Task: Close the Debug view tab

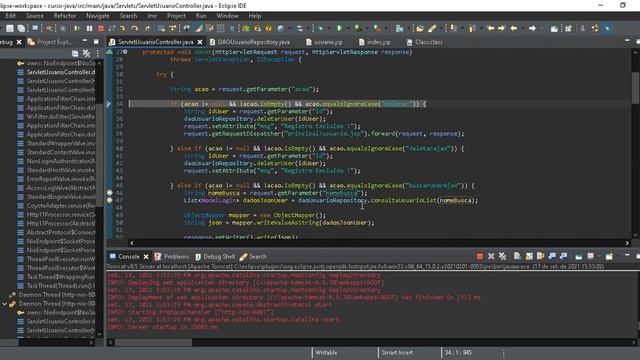Action: pos(19,42)
